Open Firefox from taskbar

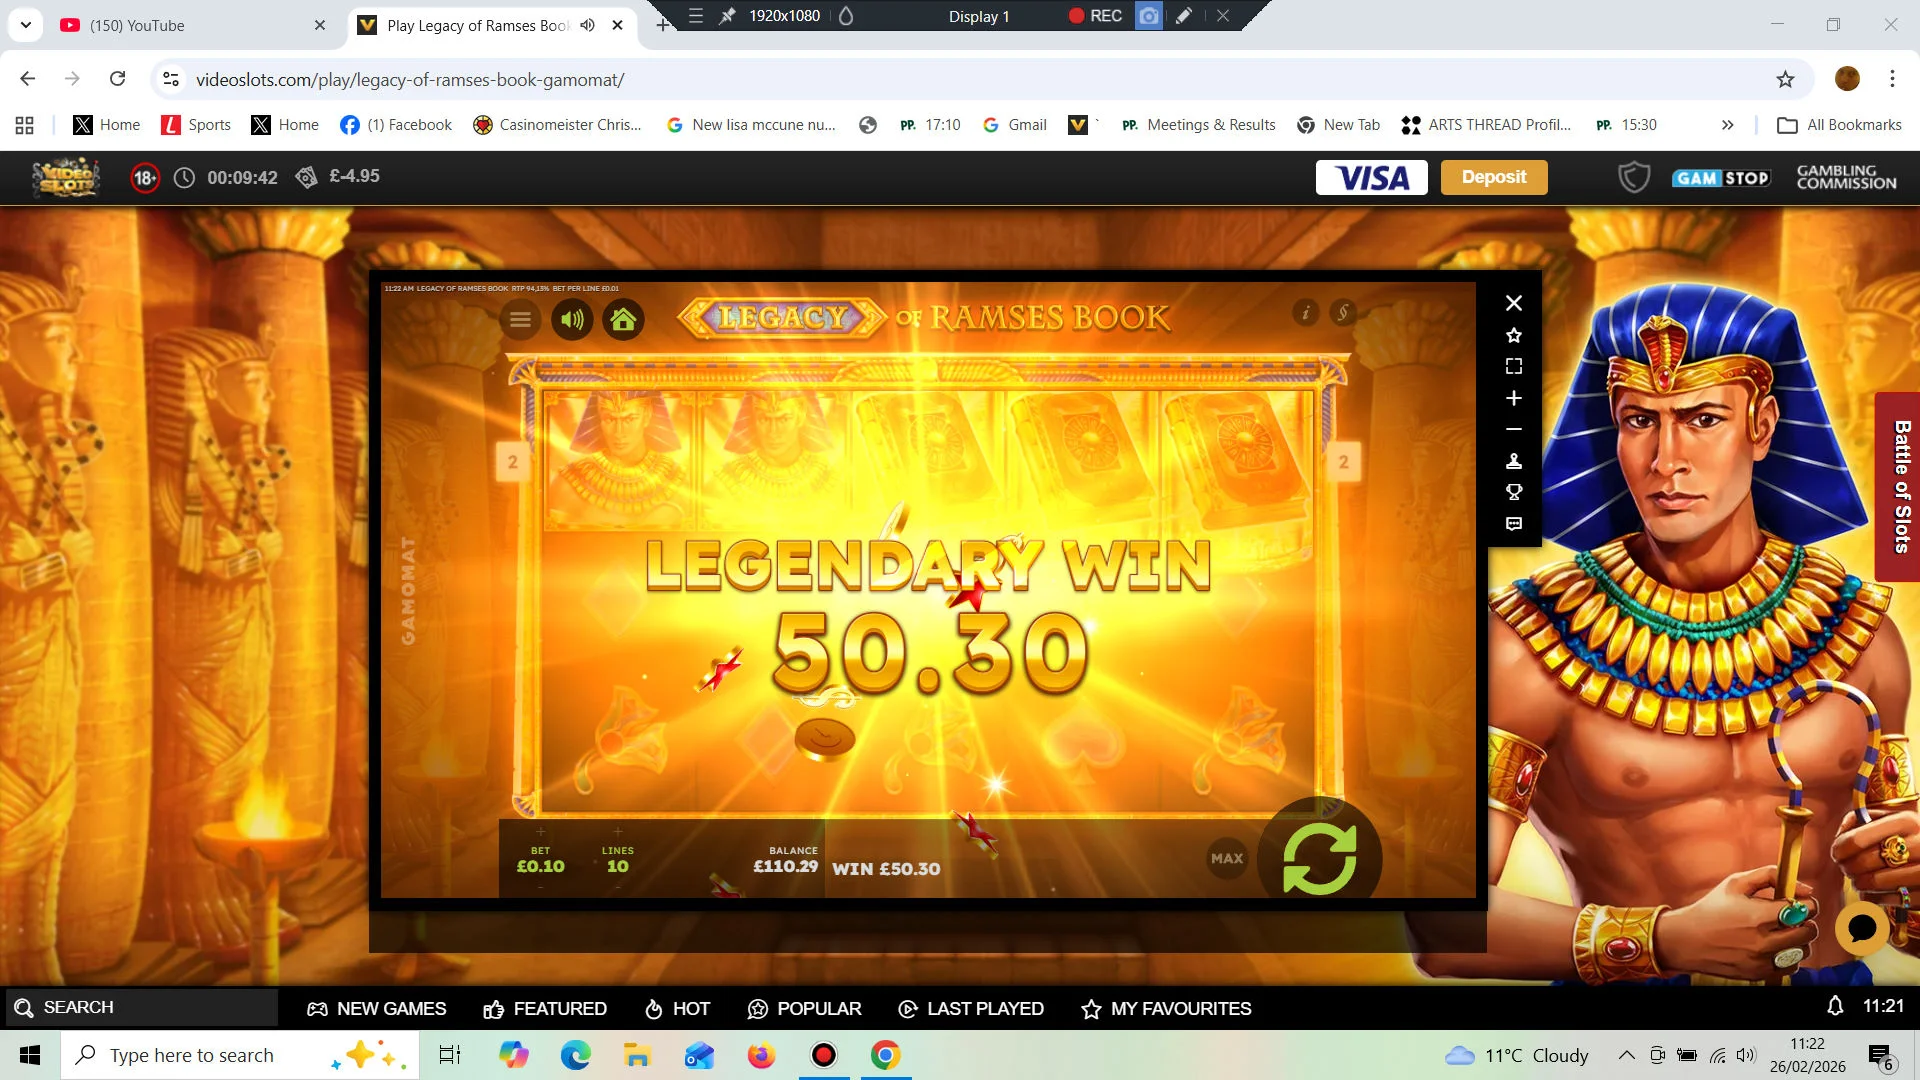pyautogui.click(x=761, y=1055)
